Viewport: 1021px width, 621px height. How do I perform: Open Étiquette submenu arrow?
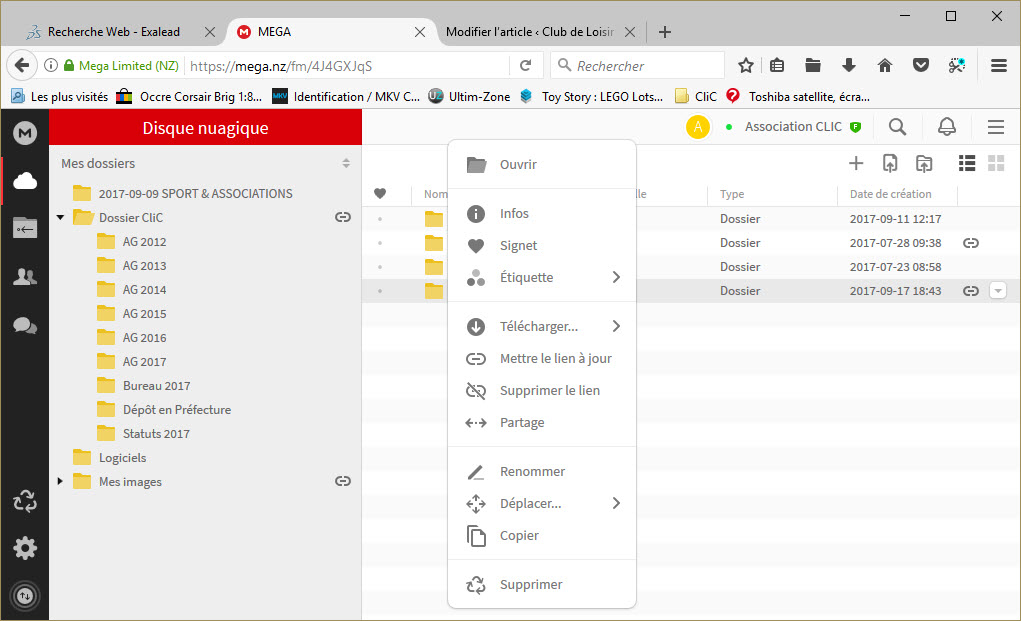pos(616,277)
